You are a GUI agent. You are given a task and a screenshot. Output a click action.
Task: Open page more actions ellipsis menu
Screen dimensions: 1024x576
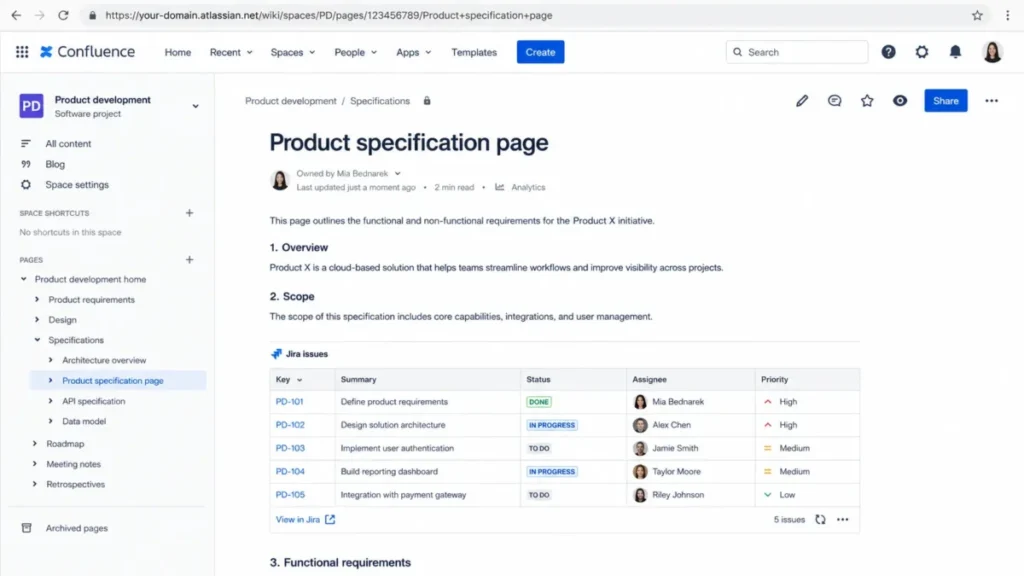coord(991,101)
